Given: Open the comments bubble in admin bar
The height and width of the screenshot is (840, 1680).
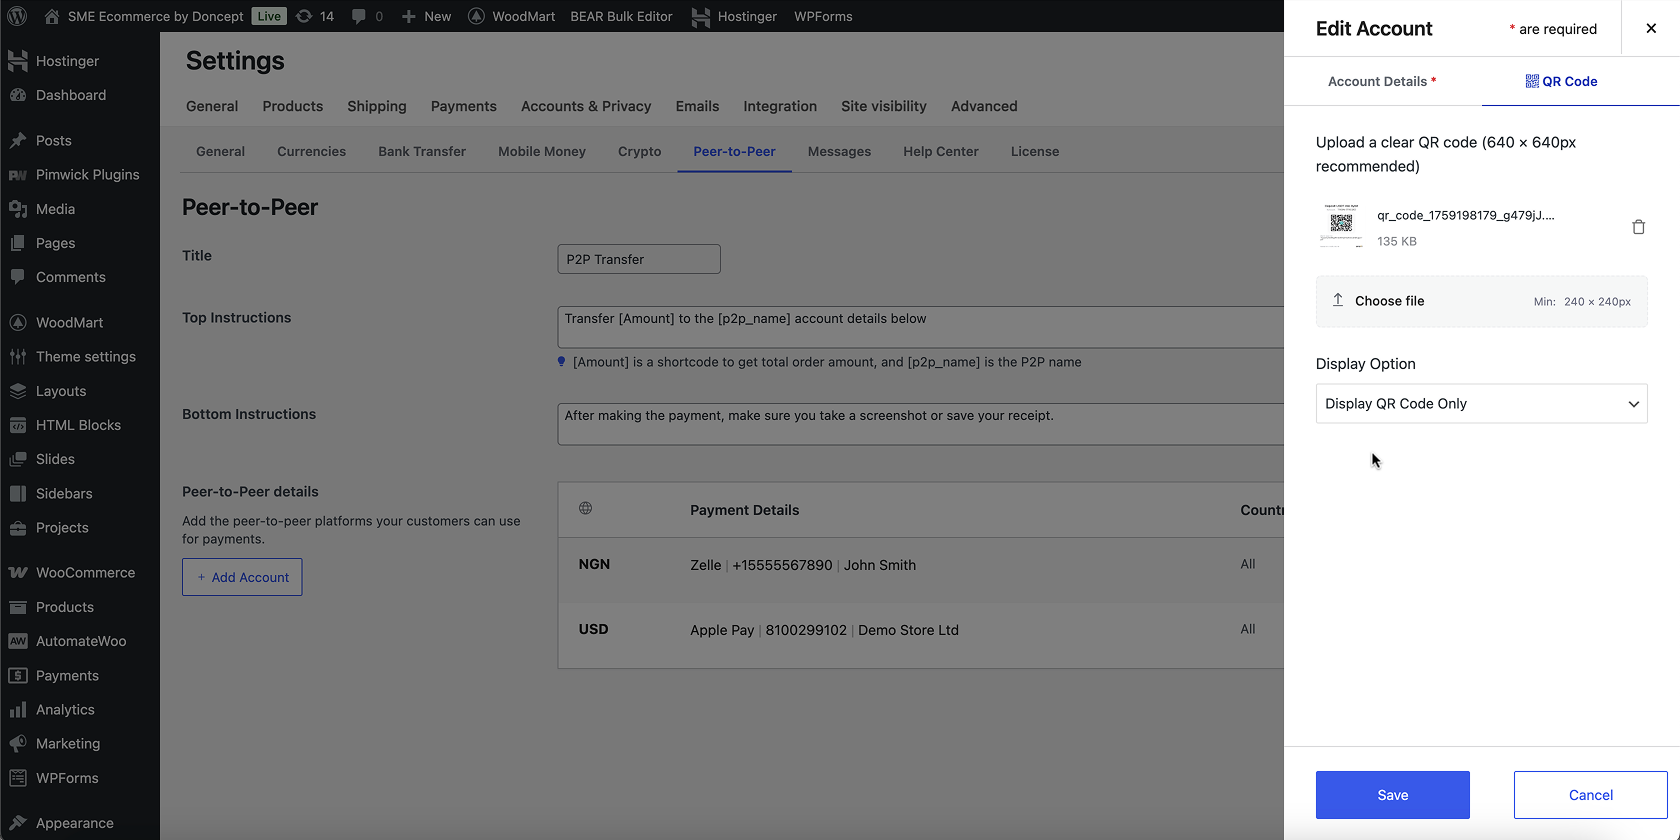Looking at the screenshot, I should point(367,16).
